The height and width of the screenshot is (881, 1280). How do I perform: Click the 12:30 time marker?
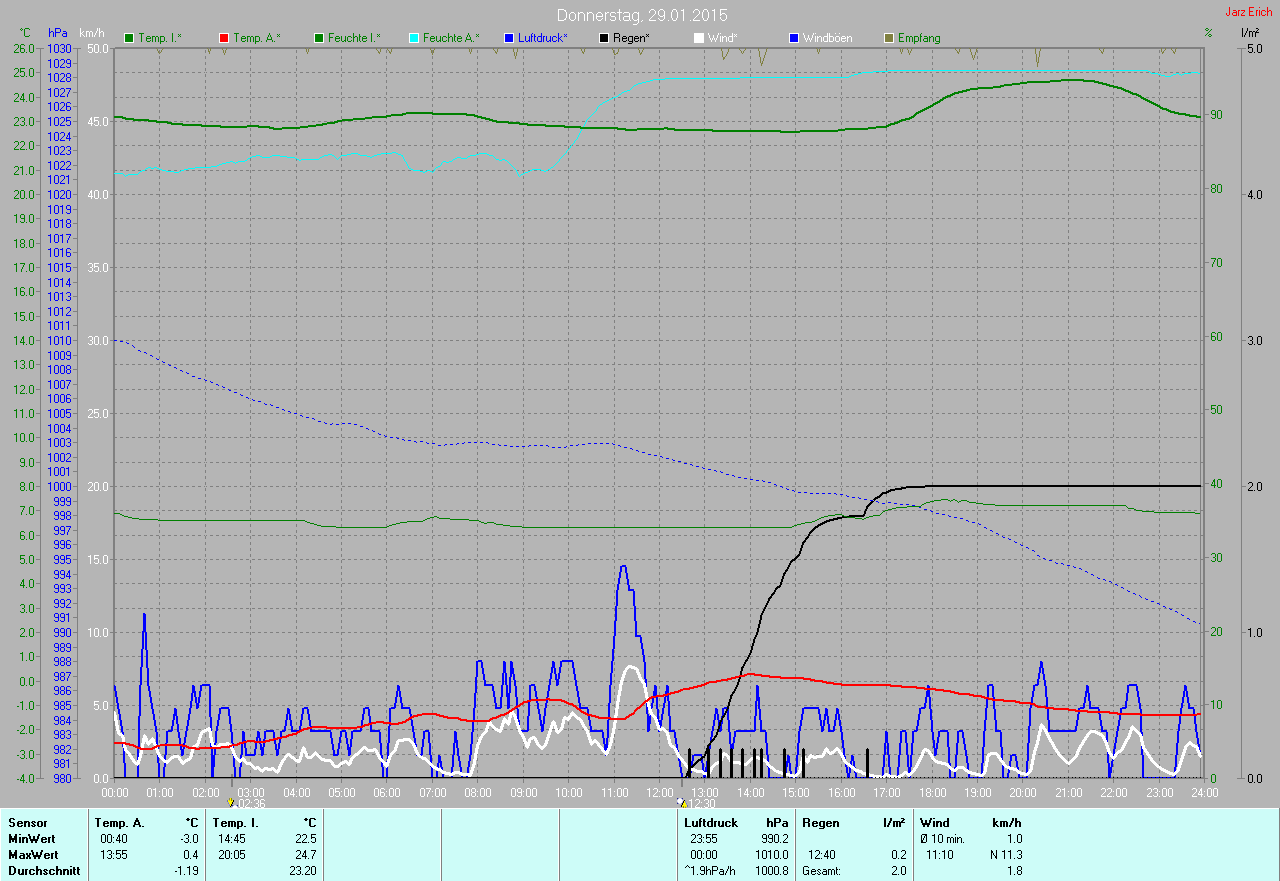[x=698, y=803]
